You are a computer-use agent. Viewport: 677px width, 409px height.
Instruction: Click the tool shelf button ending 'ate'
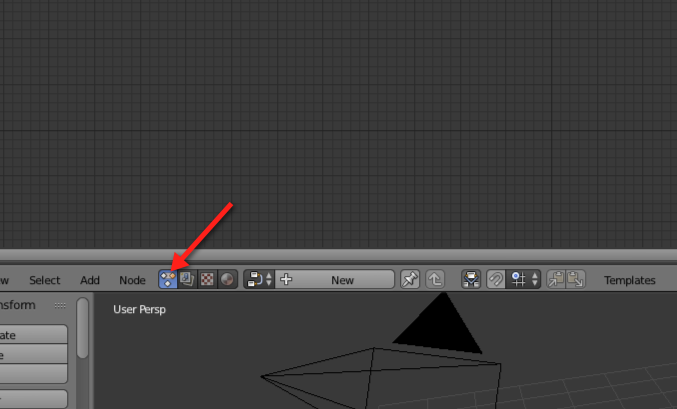(34, 335)
